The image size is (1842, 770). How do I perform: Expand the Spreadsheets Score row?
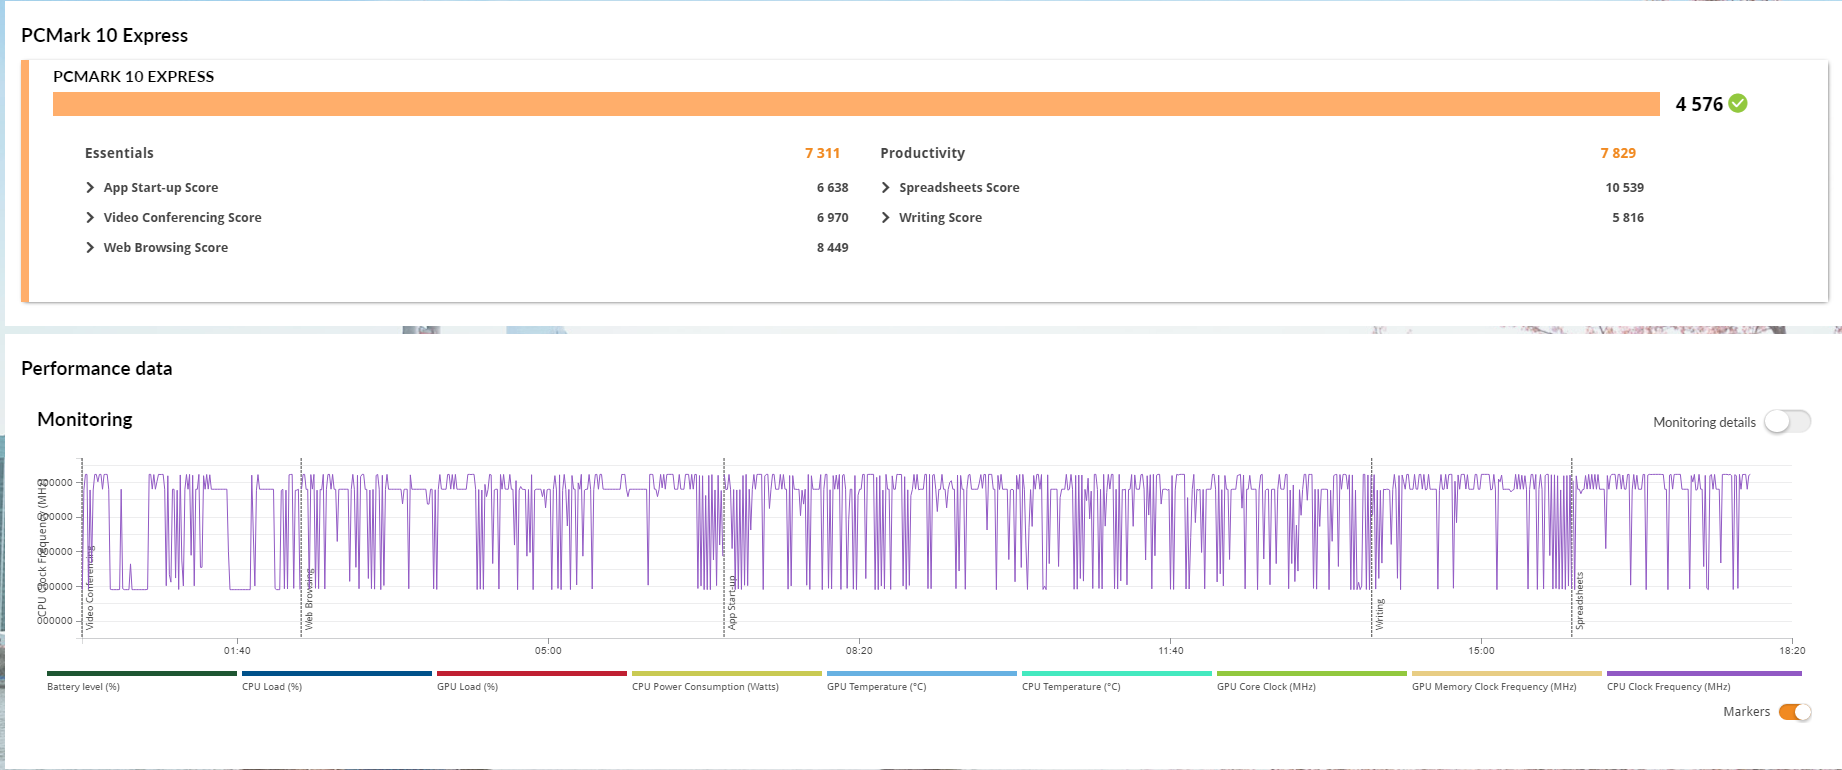click(885, 187)
